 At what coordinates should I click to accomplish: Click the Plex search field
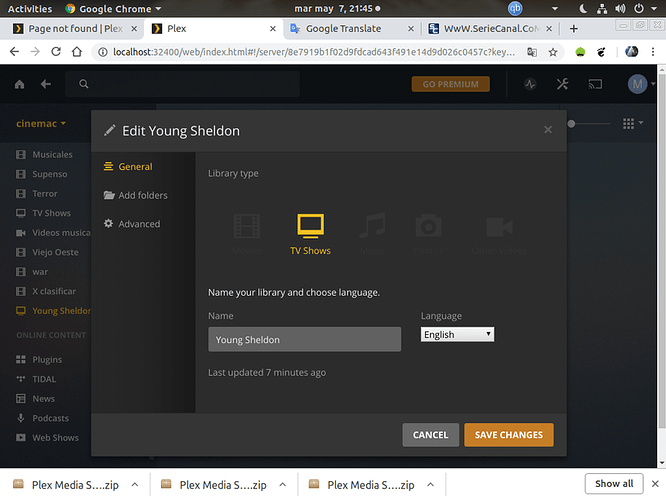182,84
